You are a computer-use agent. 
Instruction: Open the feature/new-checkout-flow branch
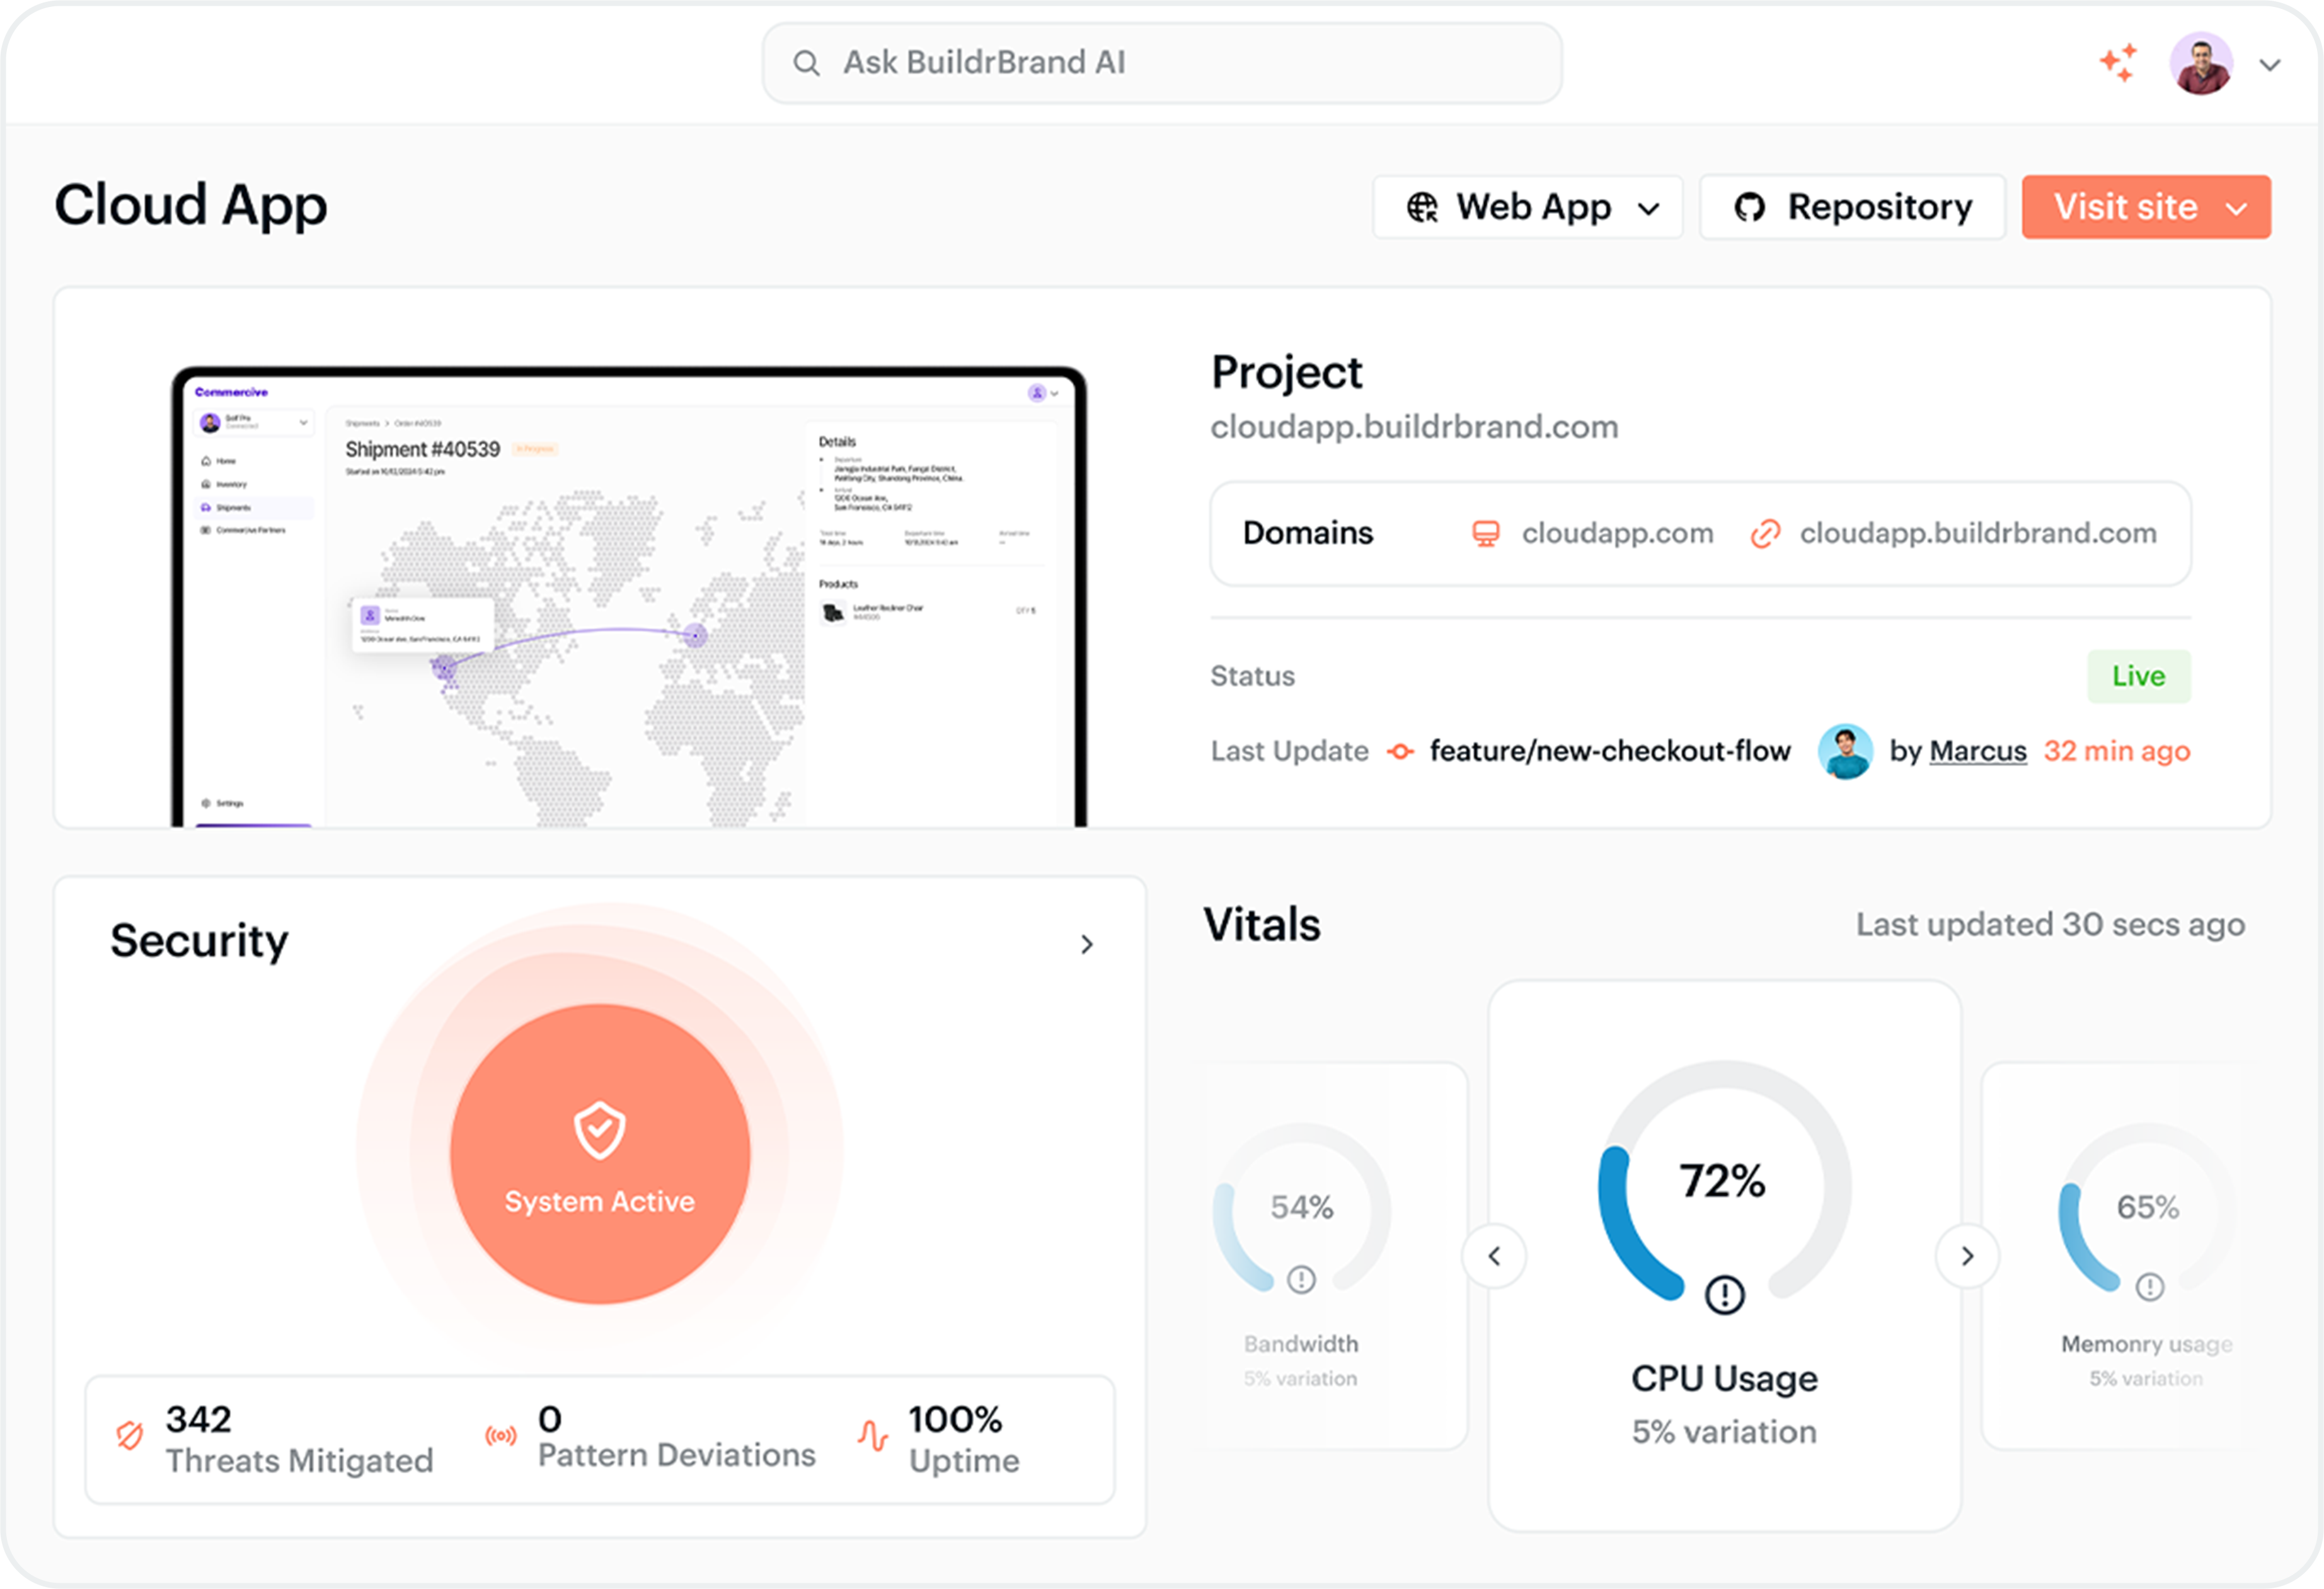(1609, 751)
